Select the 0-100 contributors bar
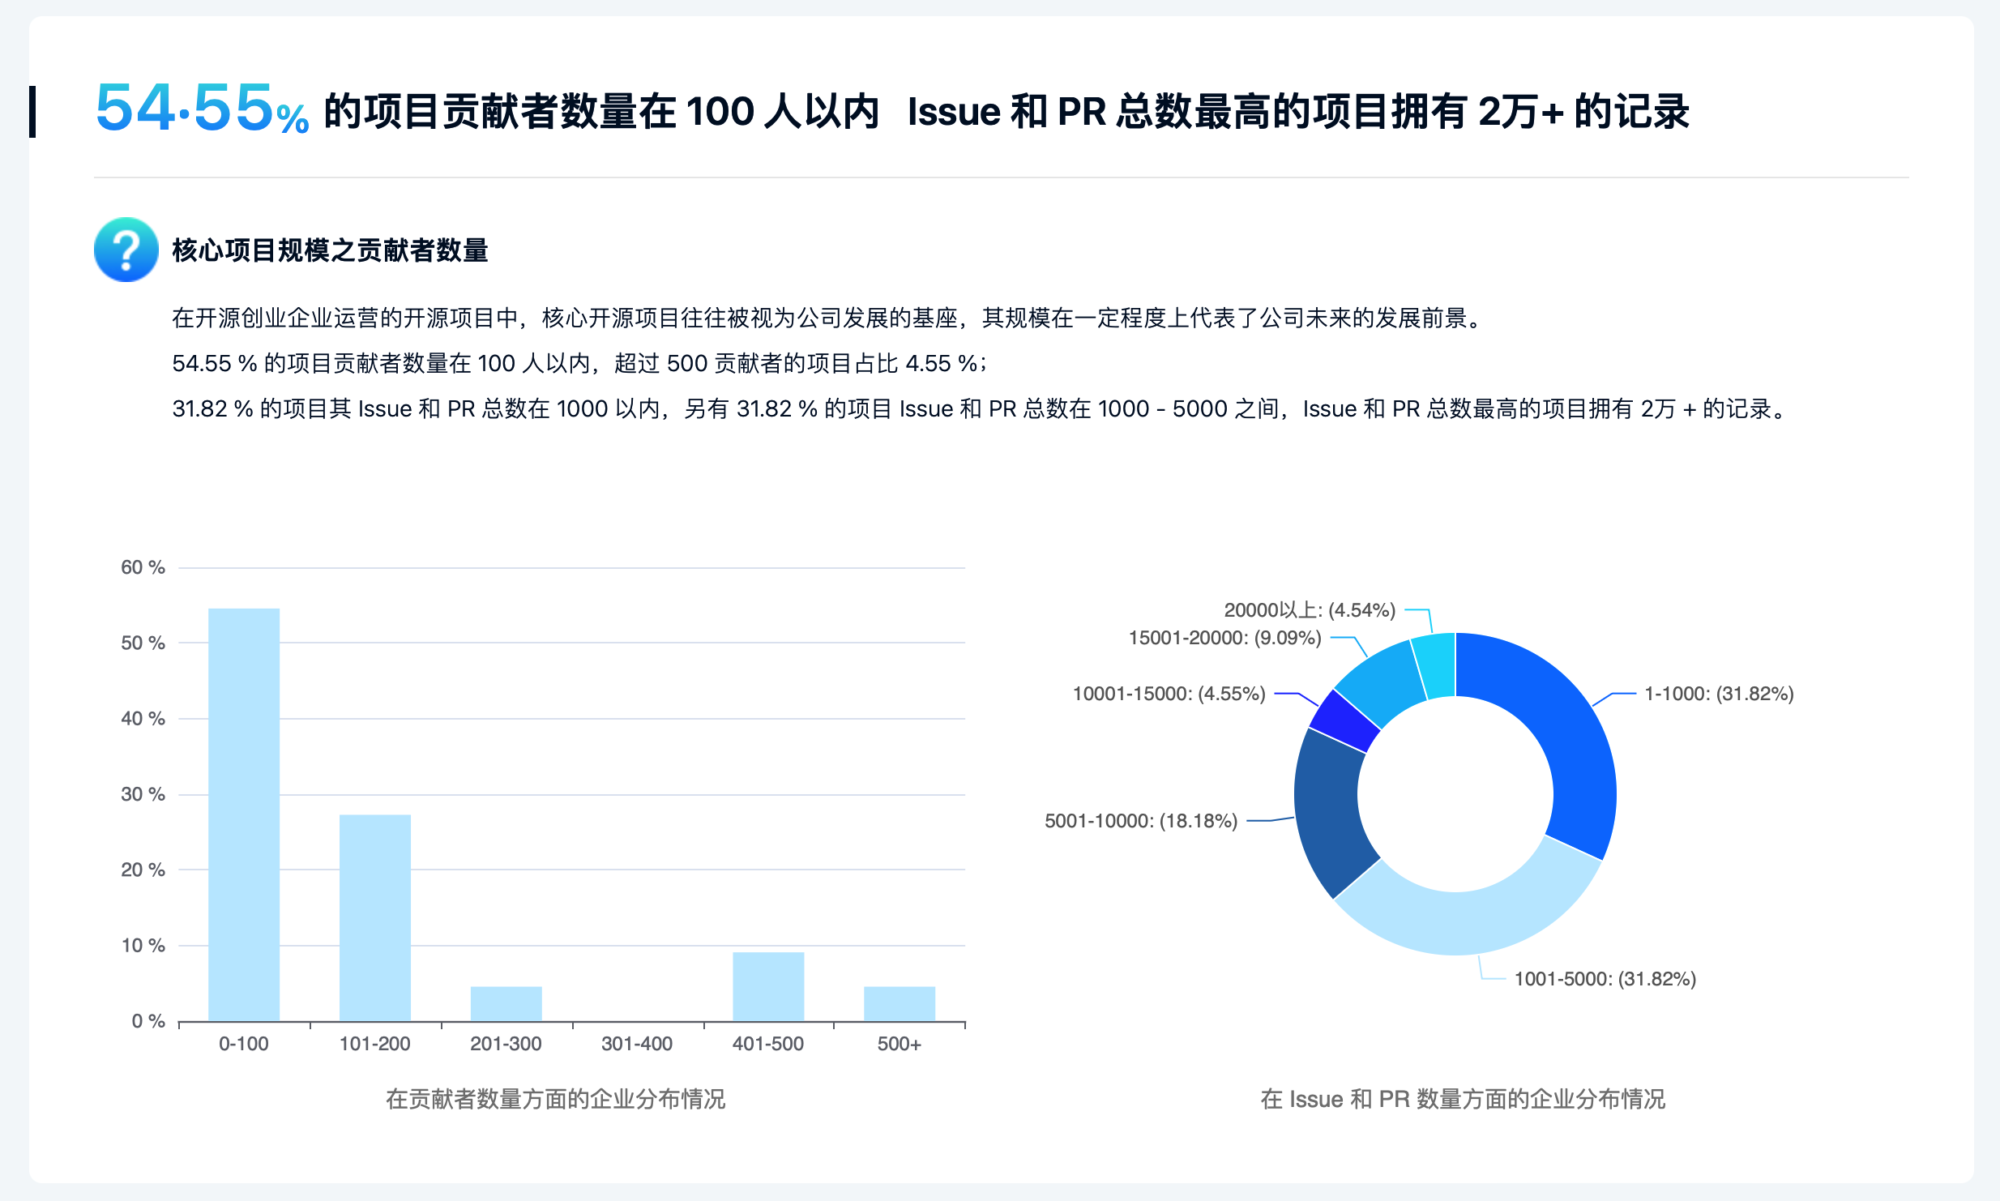Viewport: 2000px width, 1201px height. tap(244, 814)
